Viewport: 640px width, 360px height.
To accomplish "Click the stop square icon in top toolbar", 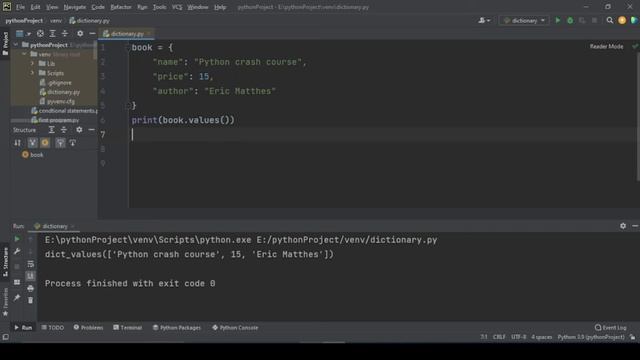I will [x=594, y=20].
